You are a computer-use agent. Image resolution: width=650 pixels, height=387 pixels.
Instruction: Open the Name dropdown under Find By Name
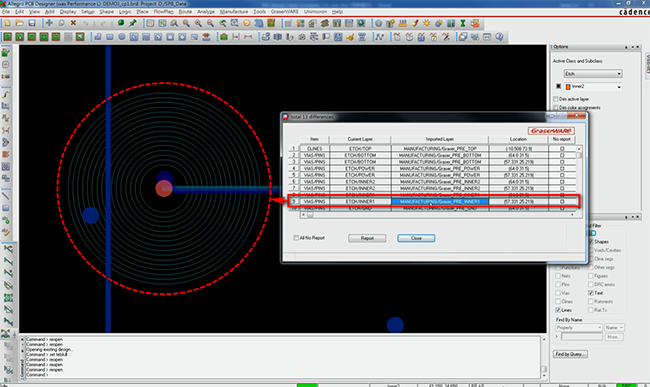[614, 327]
